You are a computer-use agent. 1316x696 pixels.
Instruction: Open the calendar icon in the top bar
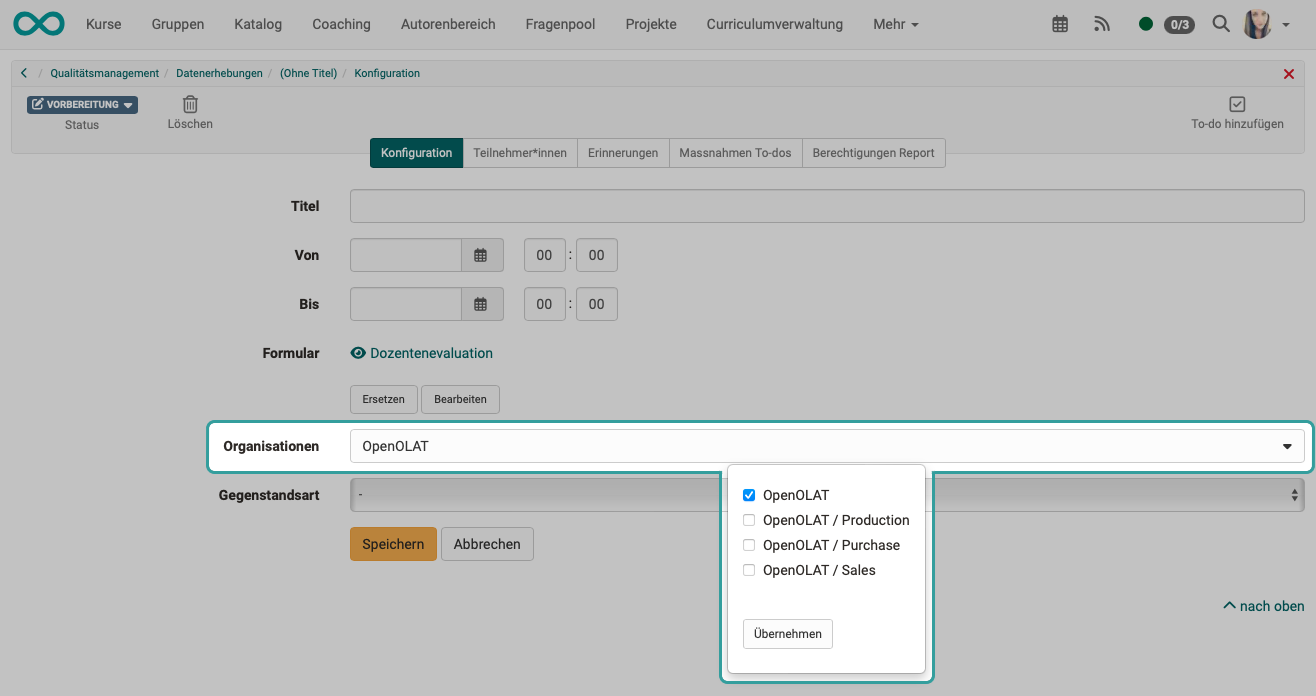coord(1059,23)
